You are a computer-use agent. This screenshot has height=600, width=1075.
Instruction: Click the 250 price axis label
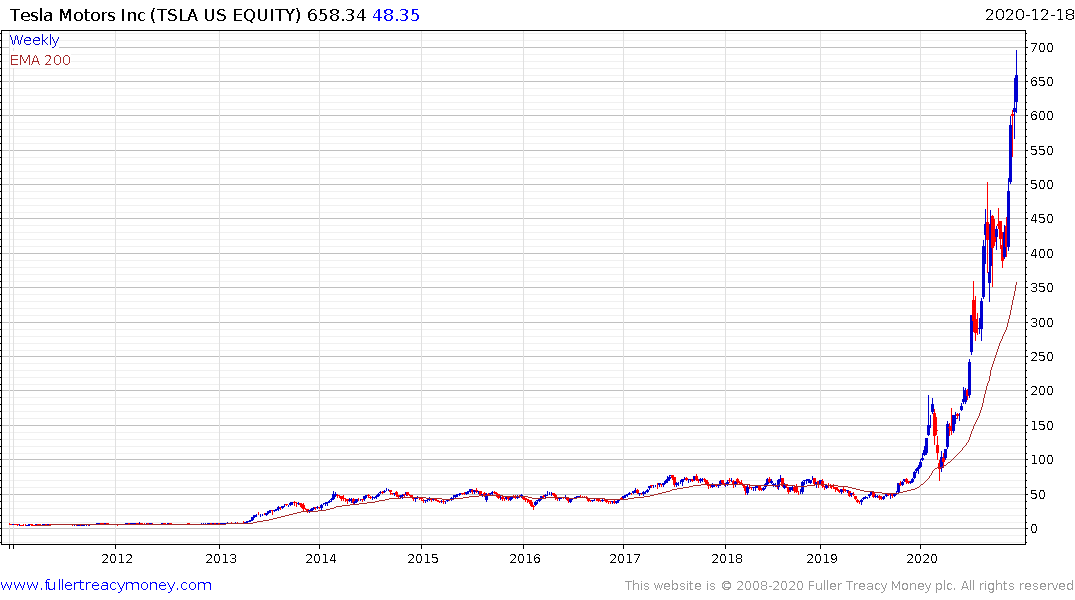(x=1042, y=357)
